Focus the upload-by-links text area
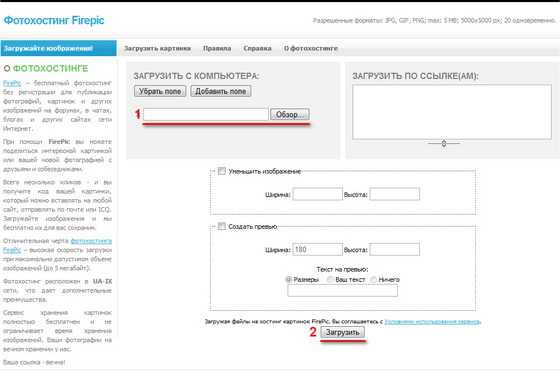 point(452,112)
